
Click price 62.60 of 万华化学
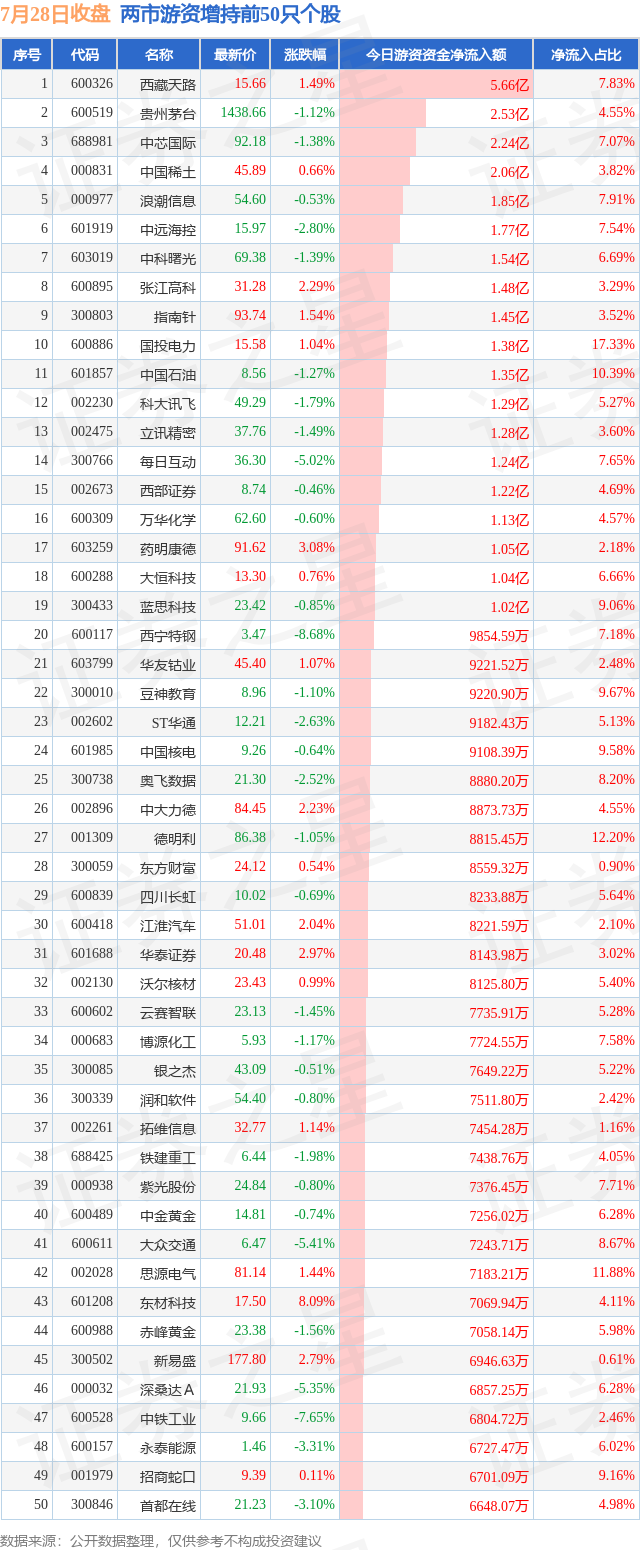[x=250, y=519]
